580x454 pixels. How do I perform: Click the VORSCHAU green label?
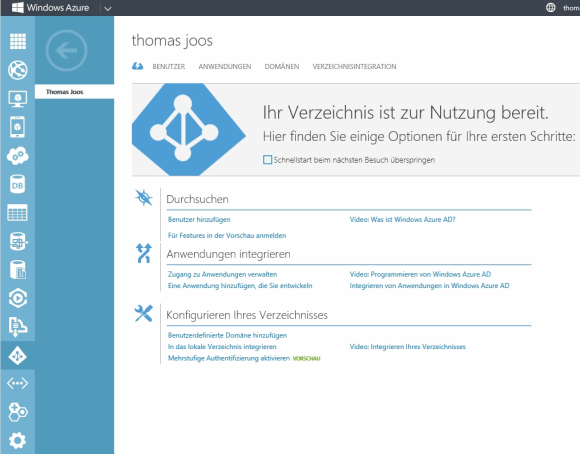pyautogui.click(x=306, y=359)
